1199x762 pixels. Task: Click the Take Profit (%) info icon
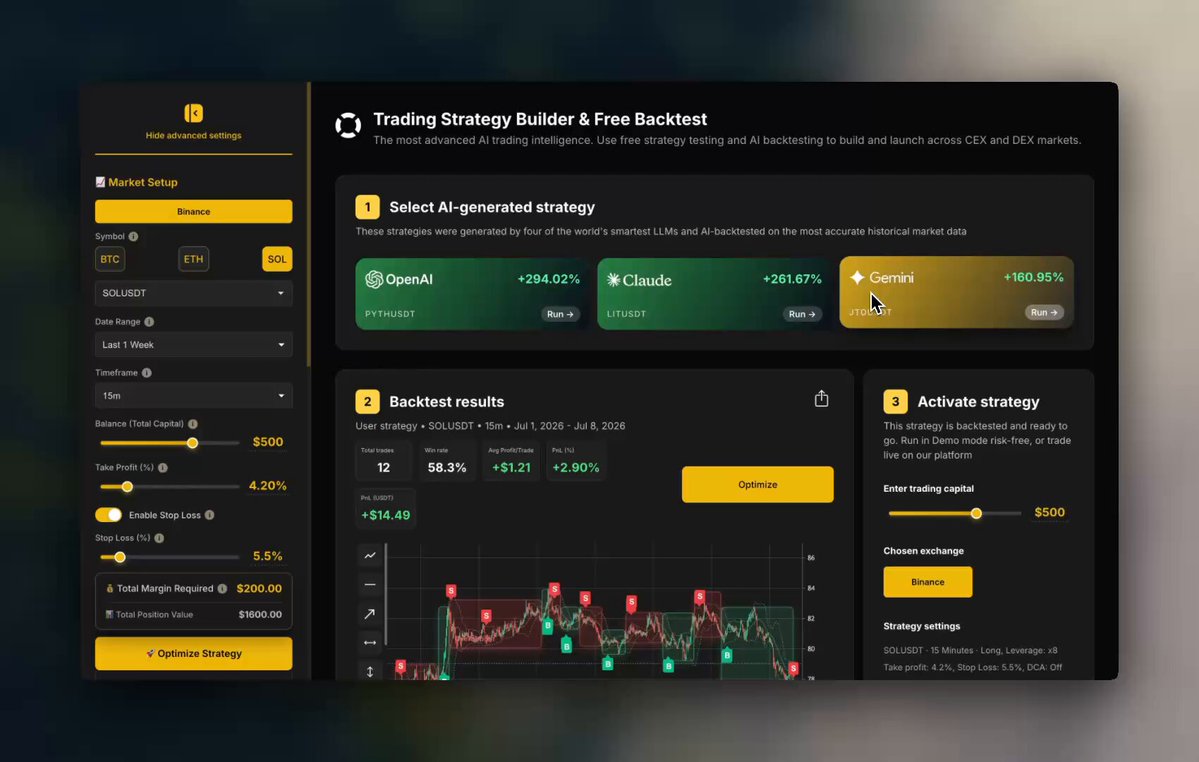(163, 468)
